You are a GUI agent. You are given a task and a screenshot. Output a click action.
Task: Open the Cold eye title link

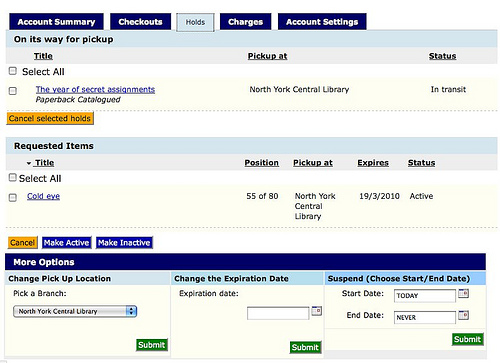(43, 196)
